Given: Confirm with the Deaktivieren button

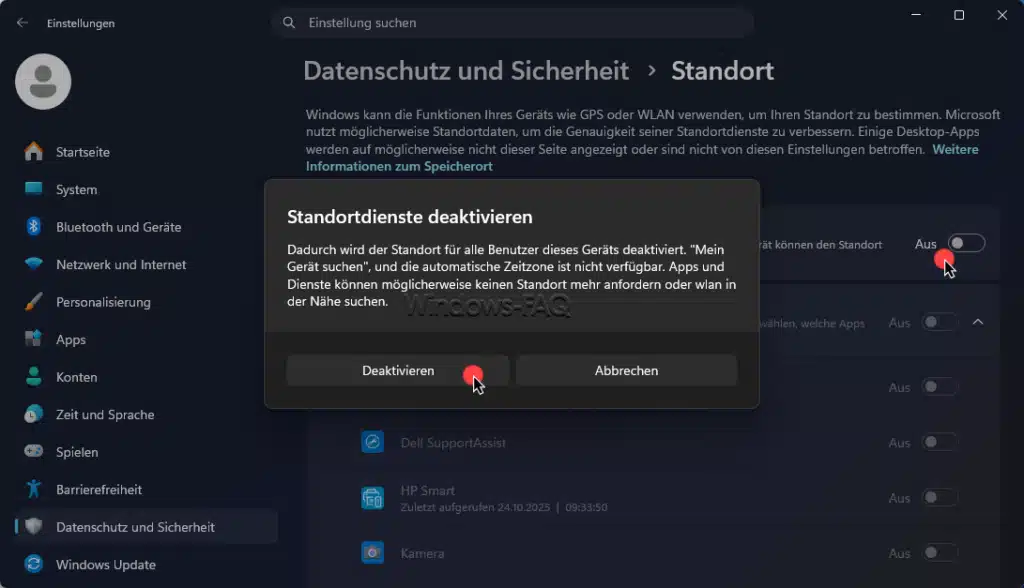Looking at the screenshot, I should click(398, 370).
